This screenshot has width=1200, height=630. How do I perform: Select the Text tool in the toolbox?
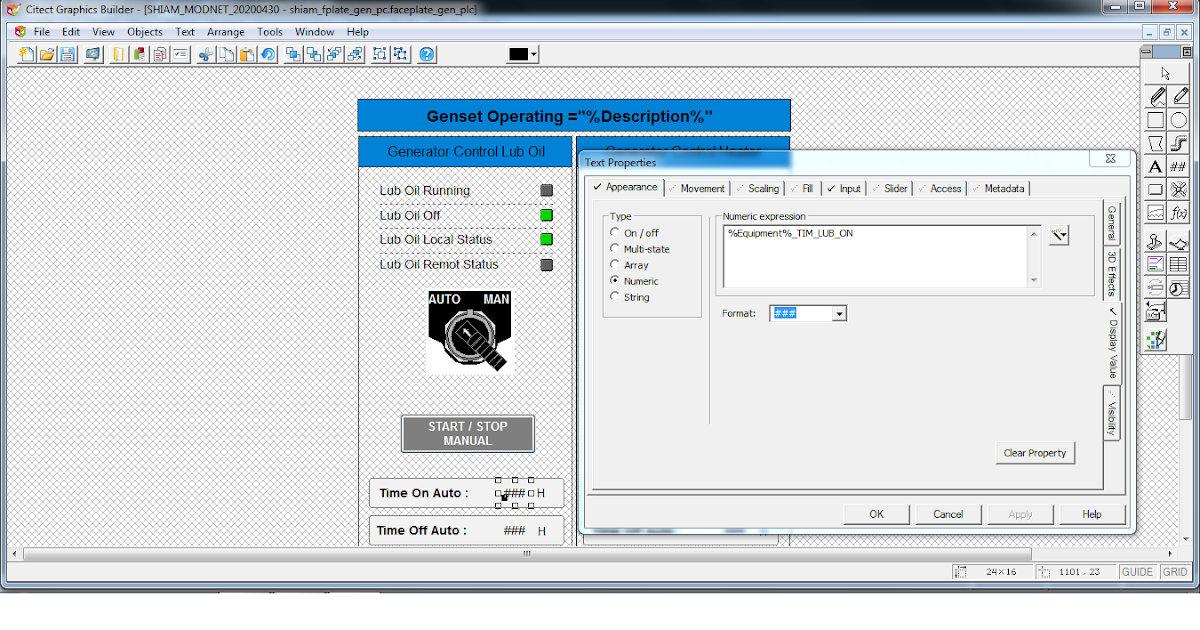1157,165
